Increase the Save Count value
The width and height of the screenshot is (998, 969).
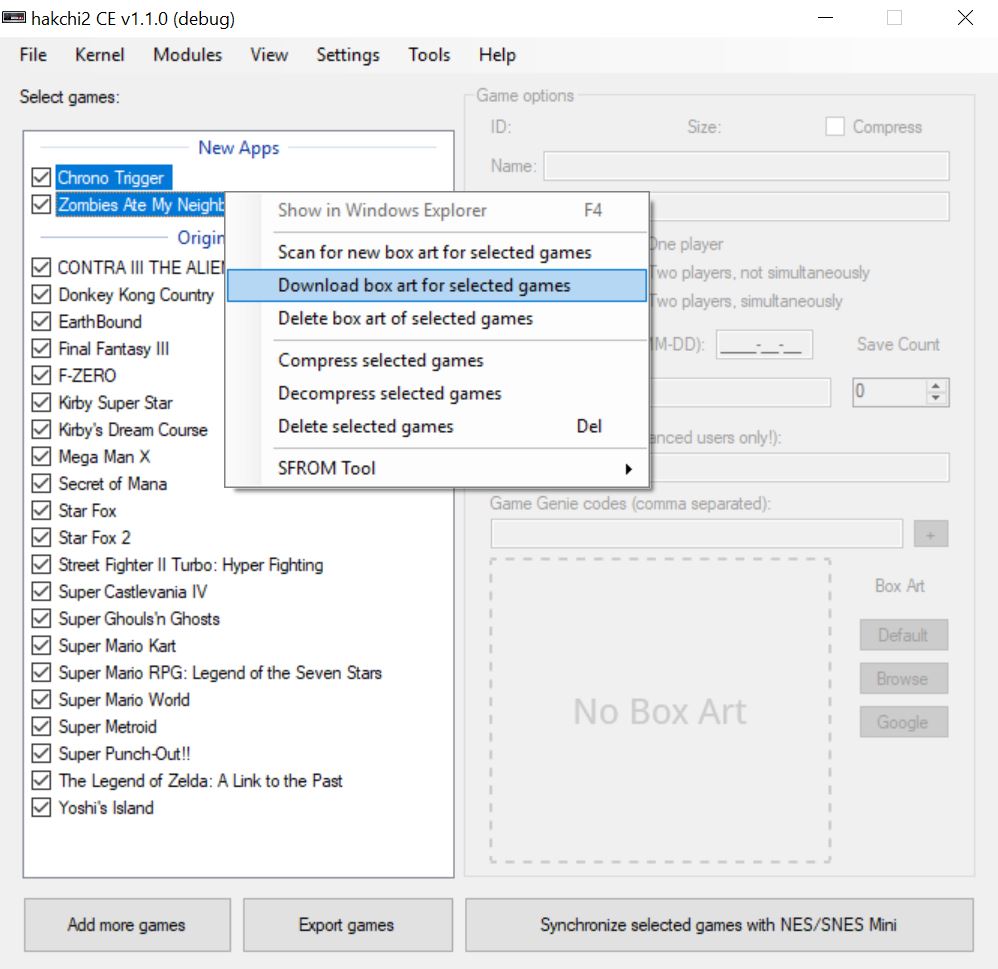935,385
